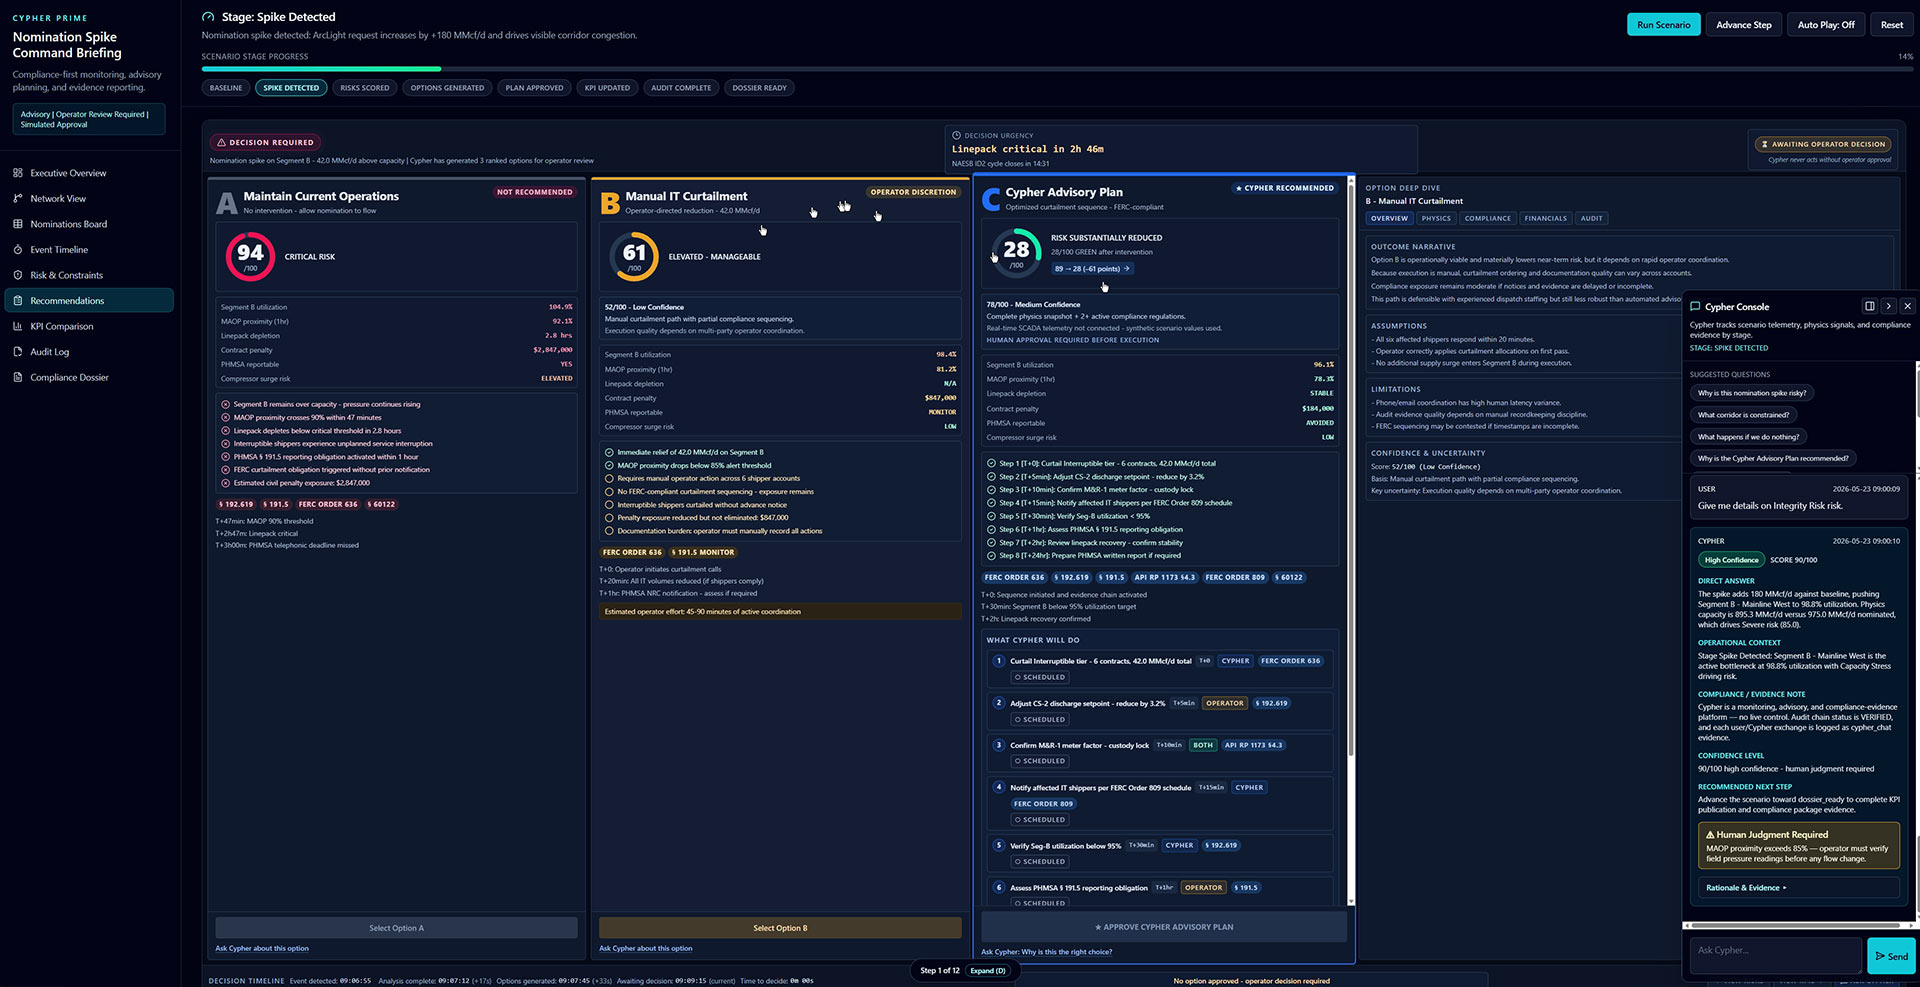The image size is (1920, 987).
Task: Check Step 5 Verify Seg-8 utilization item
Action: coord(991,516)
